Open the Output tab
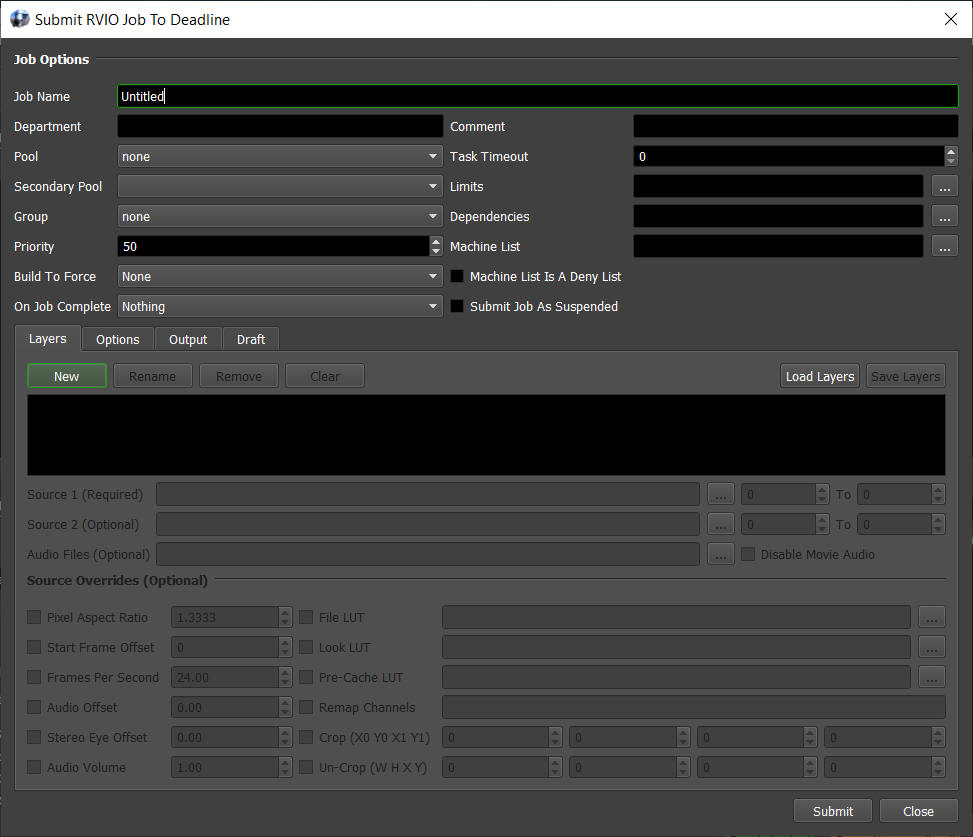The width and height of the screenshot is (973, 837). 188,340
